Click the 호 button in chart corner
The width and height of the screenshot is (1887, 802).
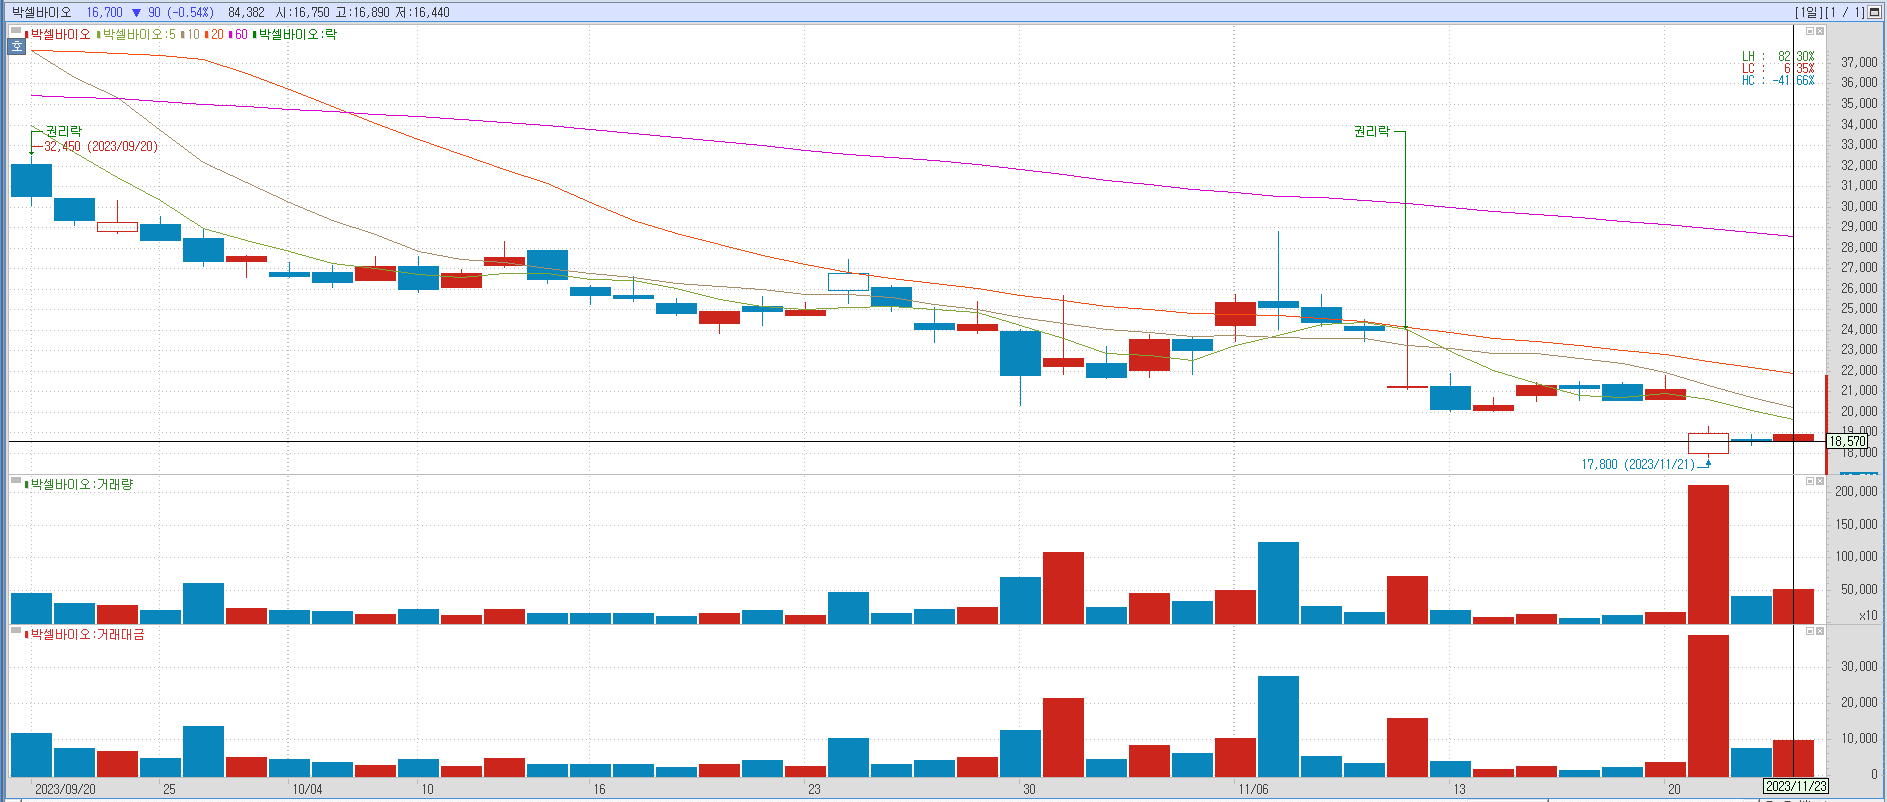16,46
